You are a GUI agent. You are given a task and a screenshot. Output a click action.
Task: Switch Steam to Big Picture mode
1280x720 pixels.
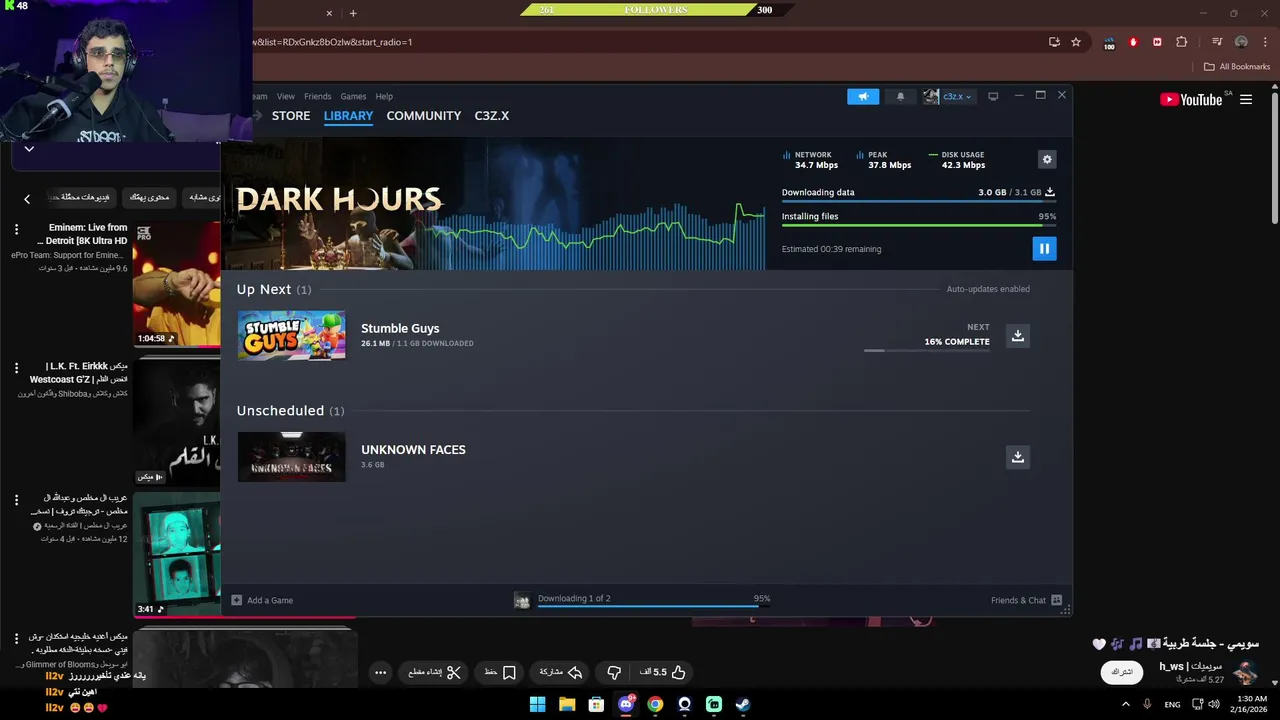pos(993,96)
